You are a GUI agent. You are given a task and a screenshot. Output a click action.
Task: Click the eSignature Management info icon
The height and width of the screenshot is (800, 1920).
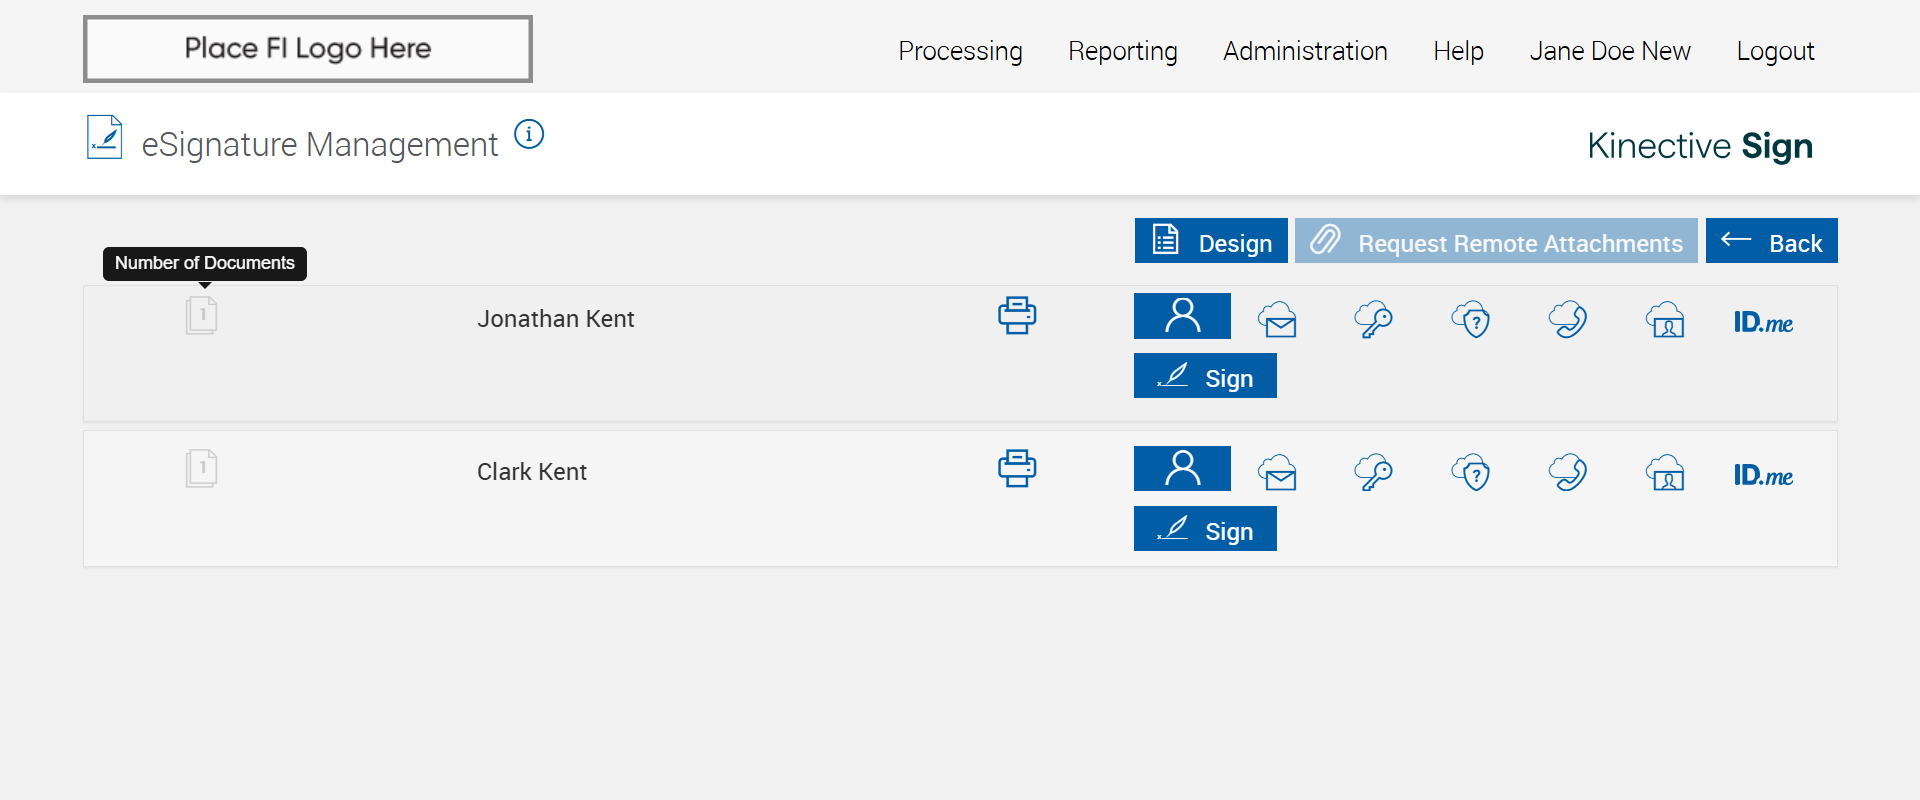[x=529, y=134]
